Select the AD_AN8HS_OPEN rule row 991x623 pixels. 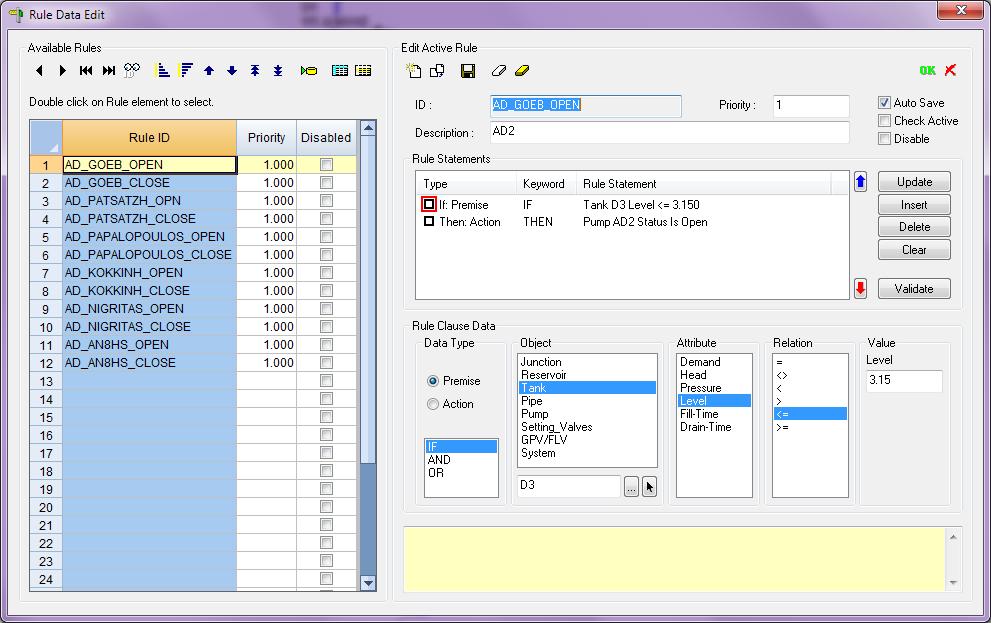[149, 344]
